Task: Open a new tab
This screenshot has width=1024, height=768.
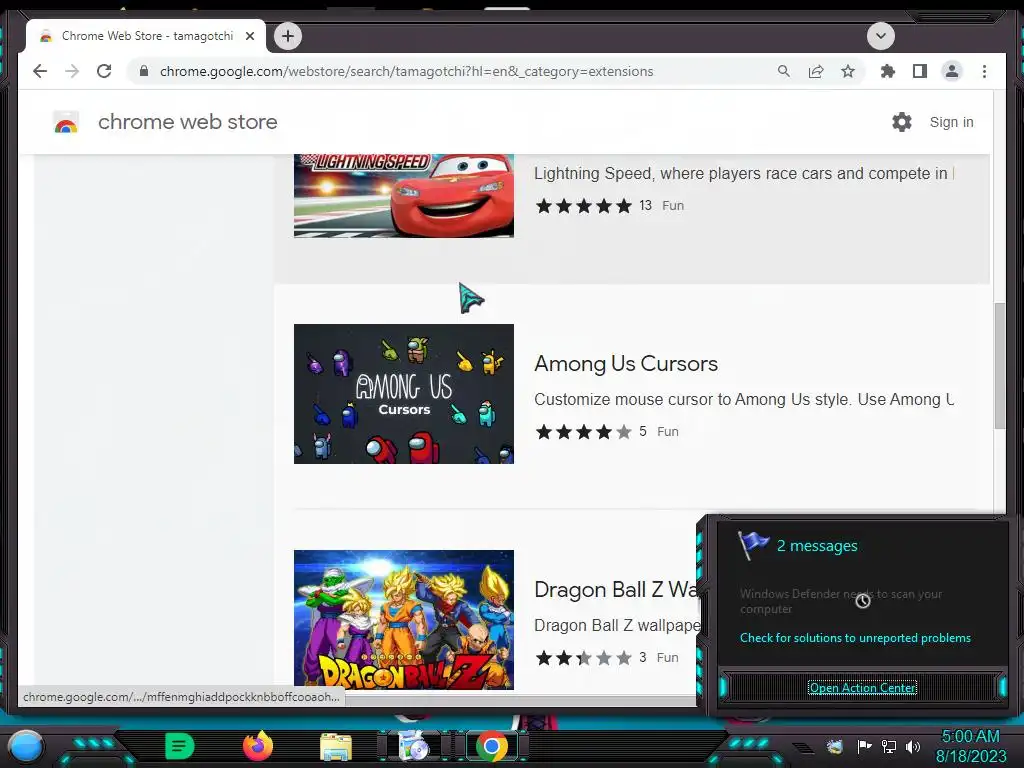Action: coord(288,36)
